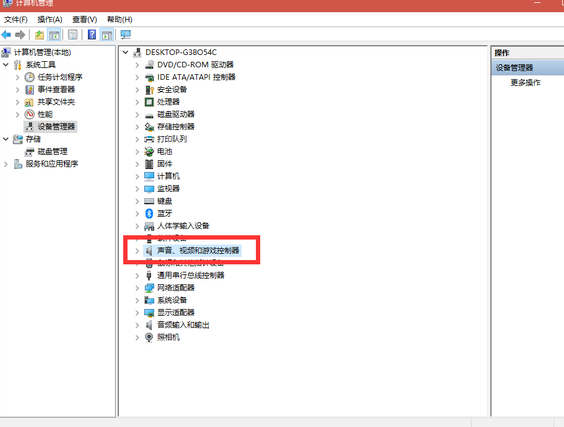Image resolution: width=564 pixels, height=427 pixels.
Task: Click the 电池 battery device icon
Action: point(149,151)
